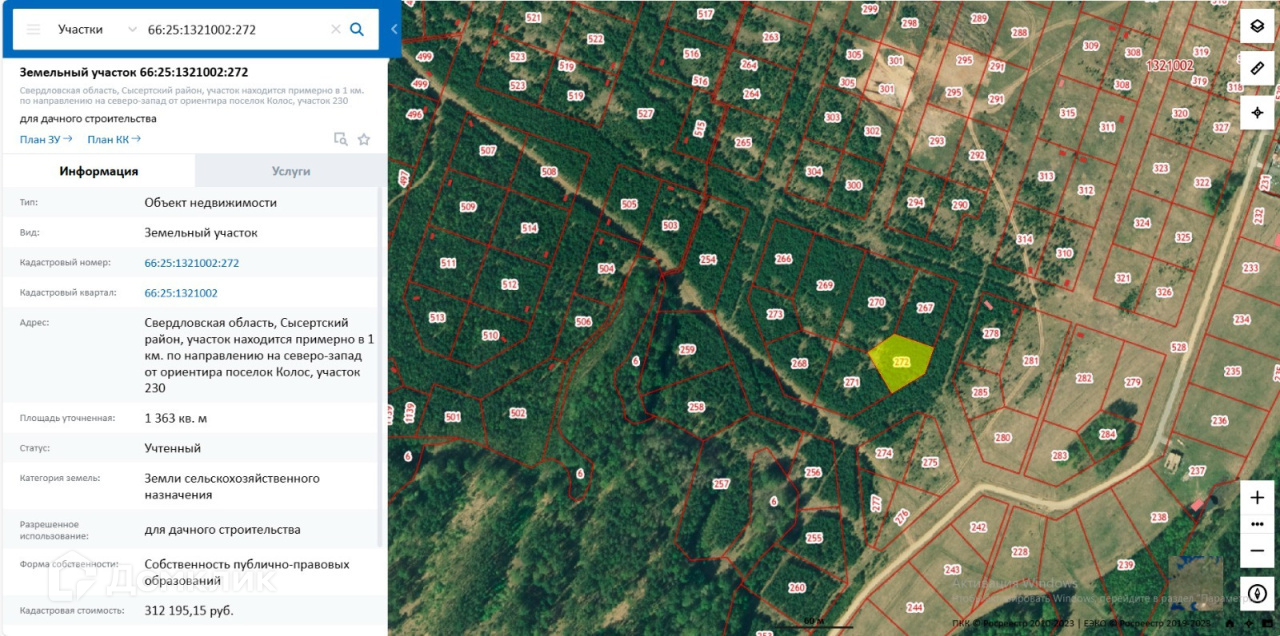Viewport: 1280px width, 636px height.
Task: Open the map layers button
Action: coord(1257,26)
